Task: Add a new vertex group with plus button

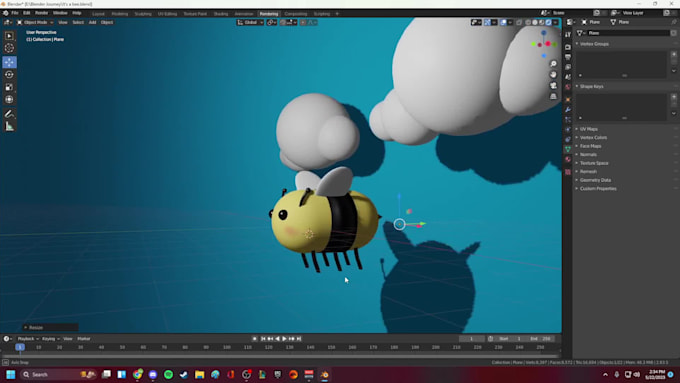Action: click(674, 54)
